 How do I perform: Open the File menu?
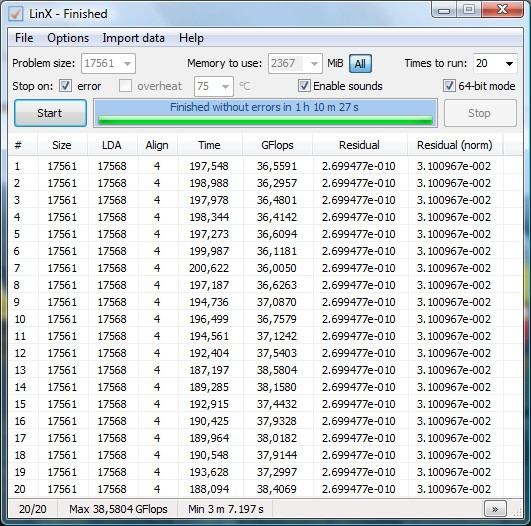(24, 38)
